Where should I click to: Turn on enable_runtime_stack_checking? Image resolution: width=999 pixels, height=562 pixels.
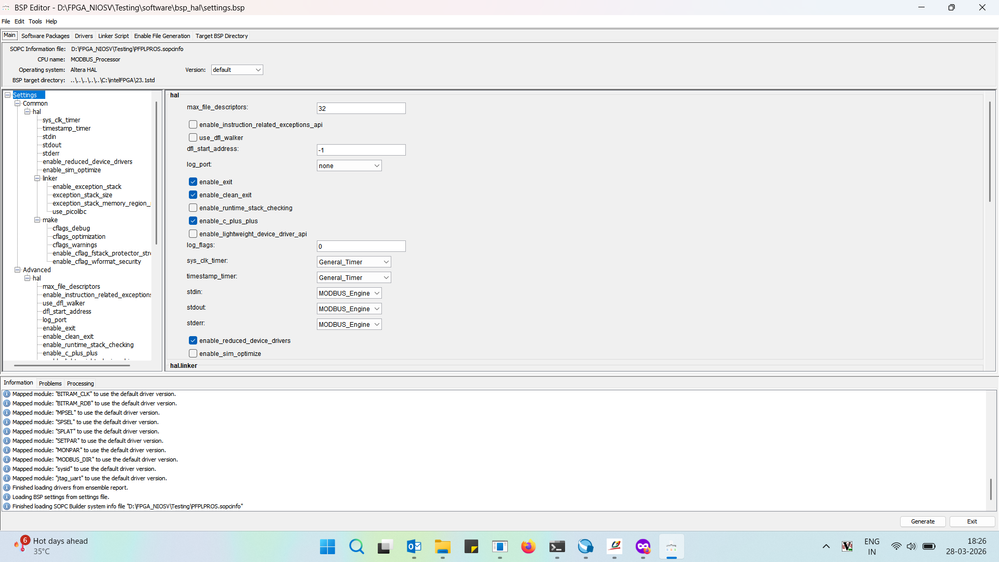[192, 208]
